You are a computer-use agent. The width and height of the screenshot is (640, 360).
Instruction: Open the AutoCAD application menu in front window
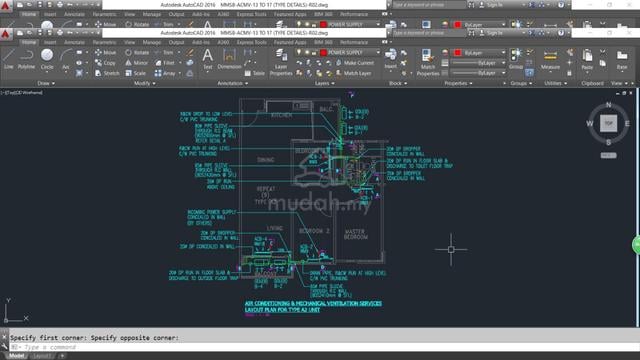click(x=5, y=34)
